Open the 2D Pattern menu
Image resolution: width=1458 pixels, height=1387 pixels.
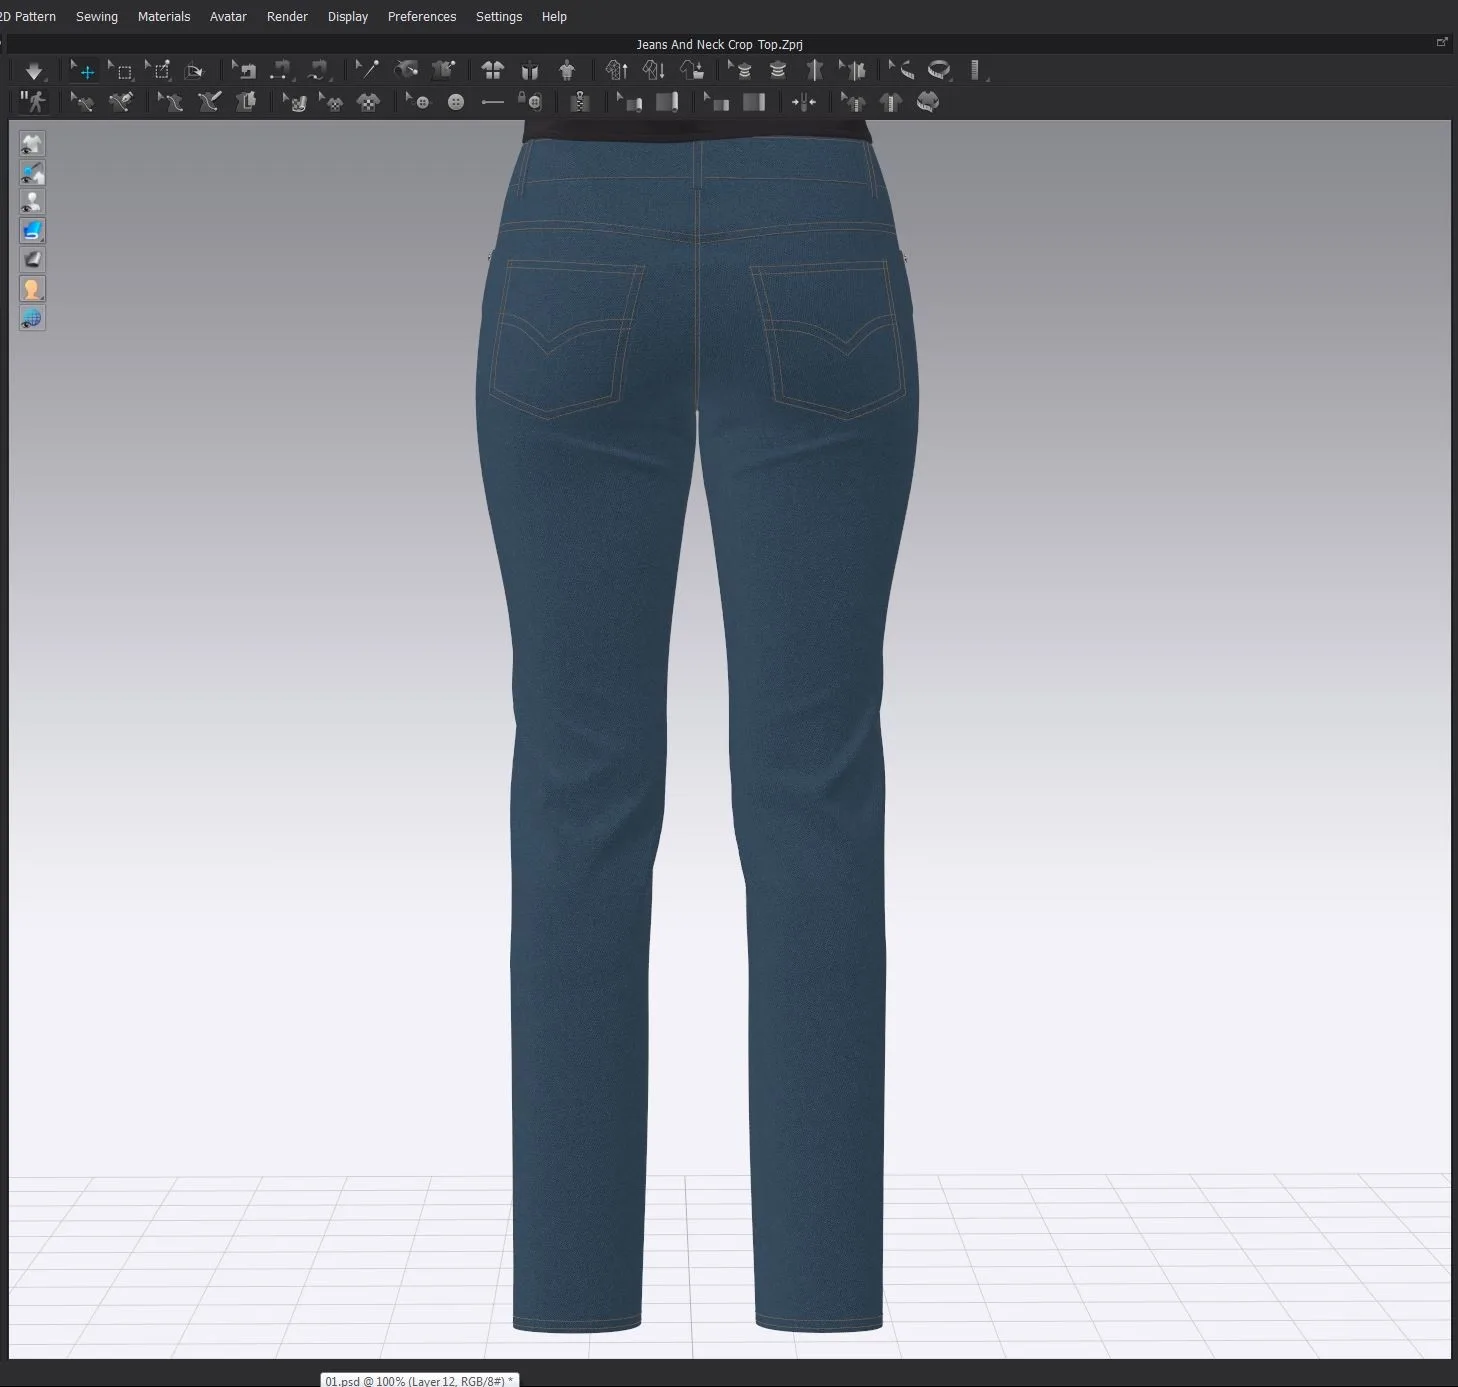point(28,17)
